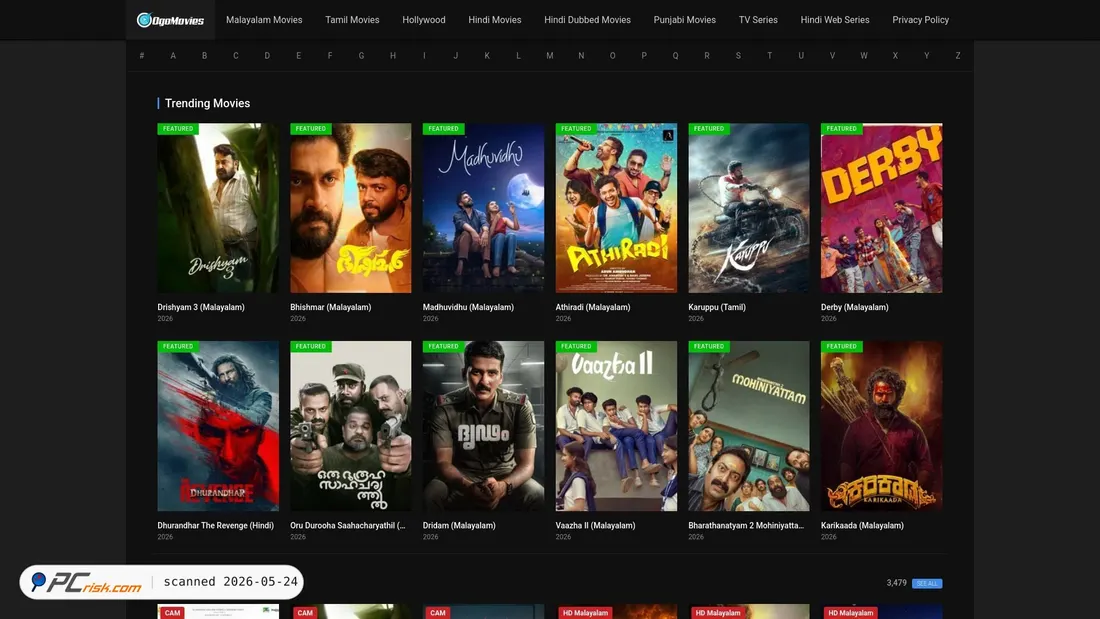Filter movies by letter K
This screenshot has height=619, width=1100.
[x=487, y=55]
